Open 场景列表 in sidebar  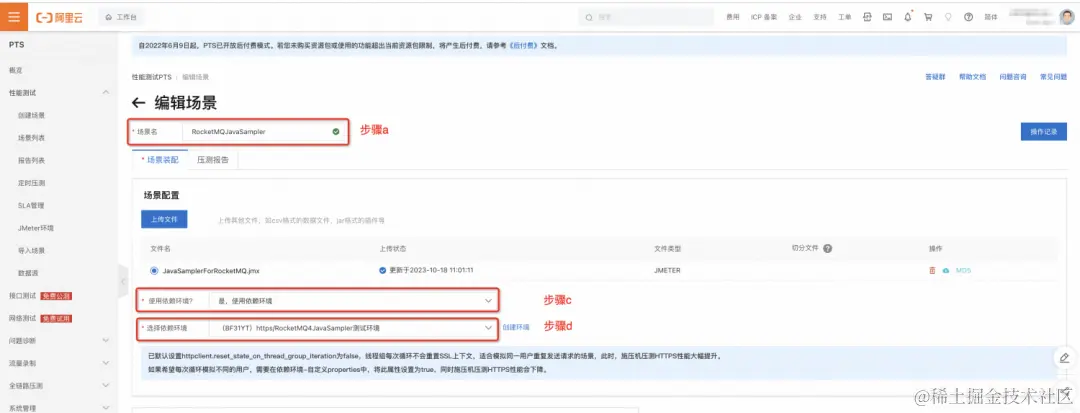coord(32,138)
